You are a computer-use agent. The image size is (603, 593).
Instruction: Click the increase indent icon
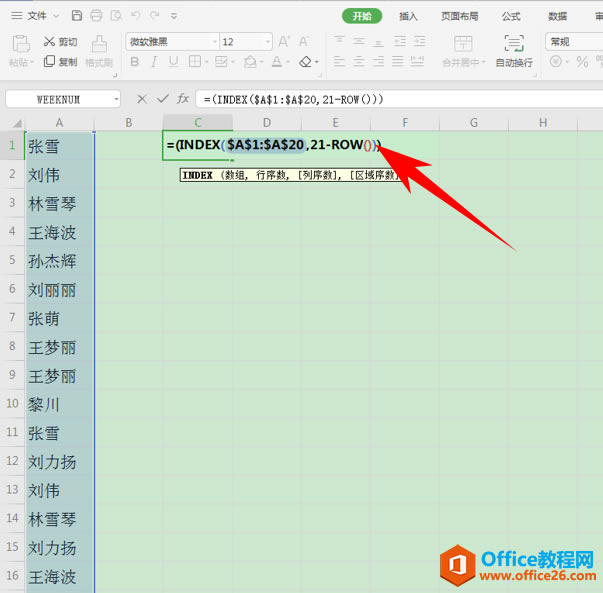(419, 41)
